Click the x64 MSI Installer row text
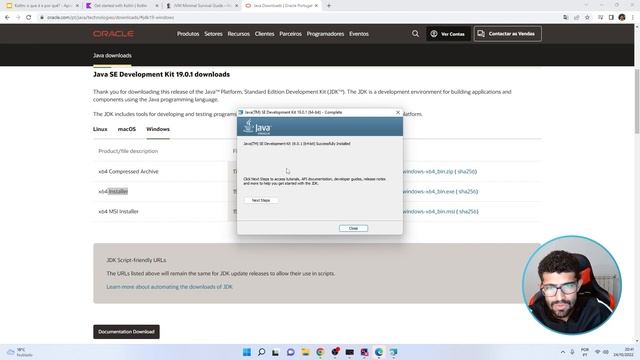 click(x=118, y=211)
